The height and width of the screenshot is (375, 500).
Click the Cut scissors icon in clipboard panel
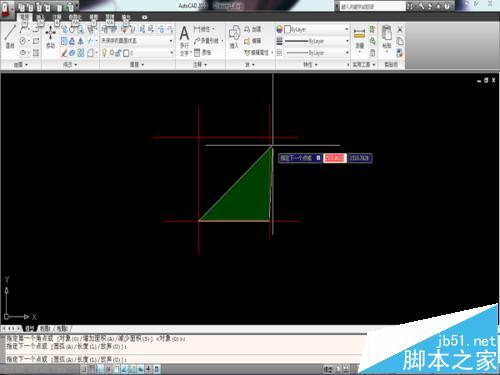(400, 29)
